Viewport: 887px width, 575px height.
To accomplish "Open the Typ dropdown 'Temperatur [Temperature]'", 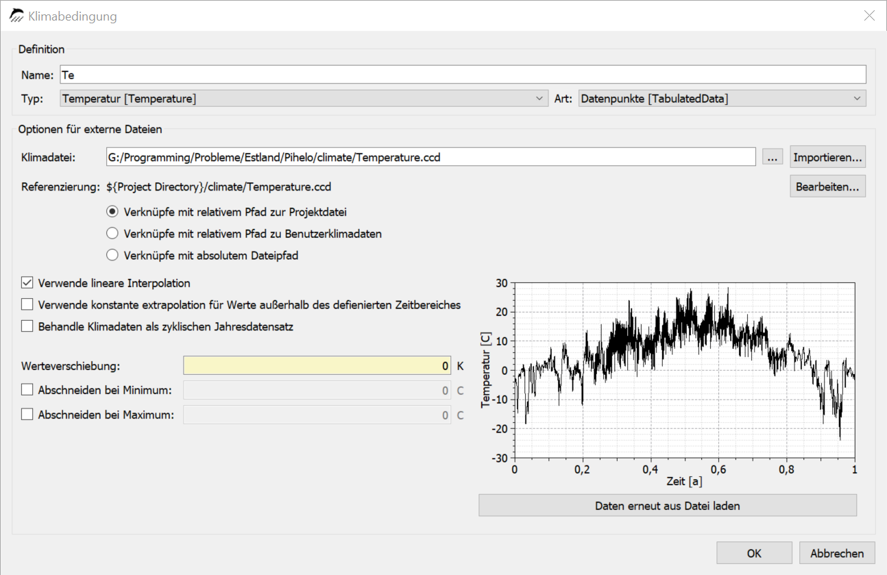I will [304, 98].
